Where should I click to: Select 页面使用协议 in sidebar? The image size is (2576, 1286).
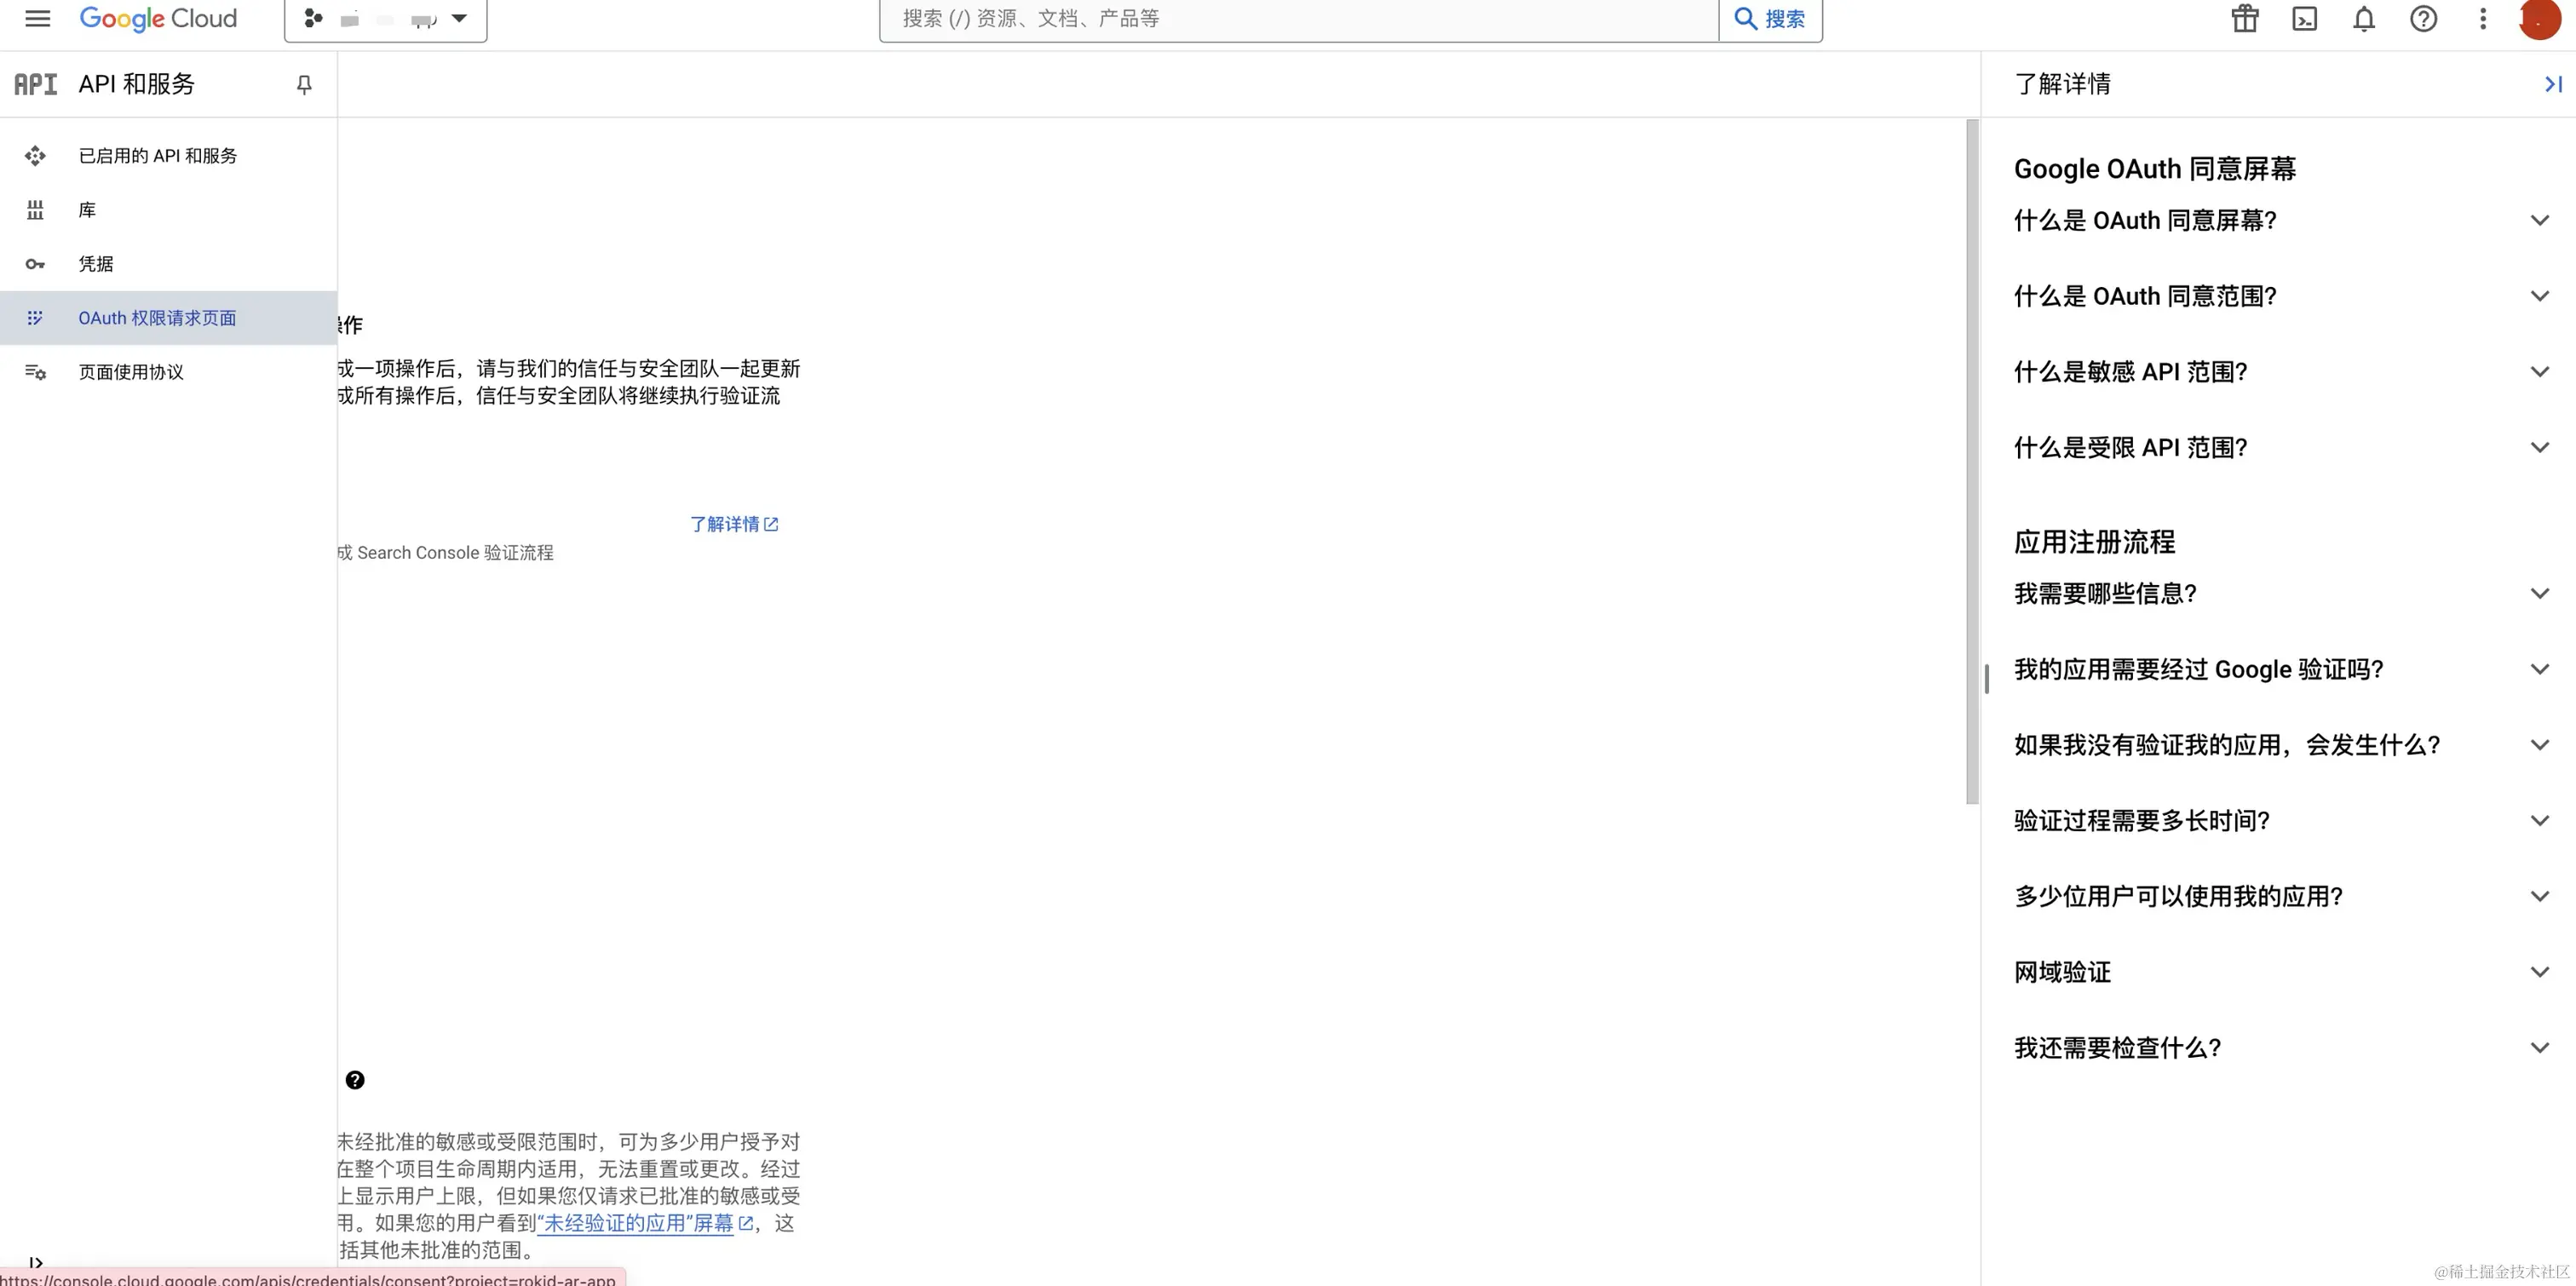[131, 372]
